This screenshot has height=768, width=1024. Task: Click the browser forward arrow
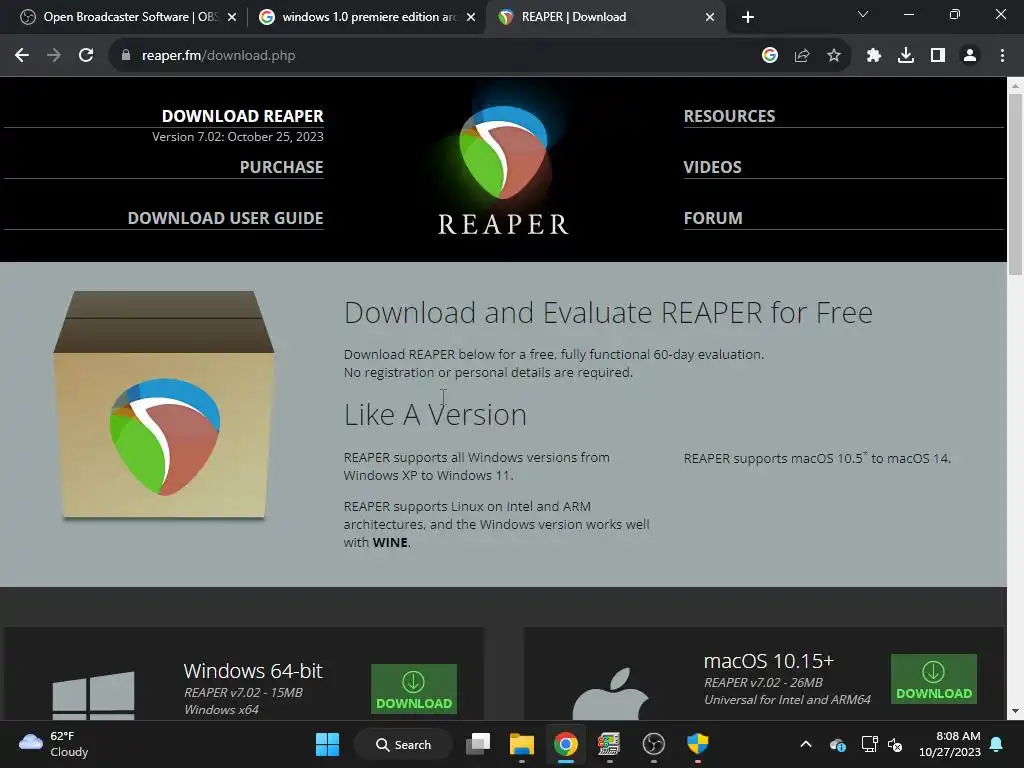(54, 56)
